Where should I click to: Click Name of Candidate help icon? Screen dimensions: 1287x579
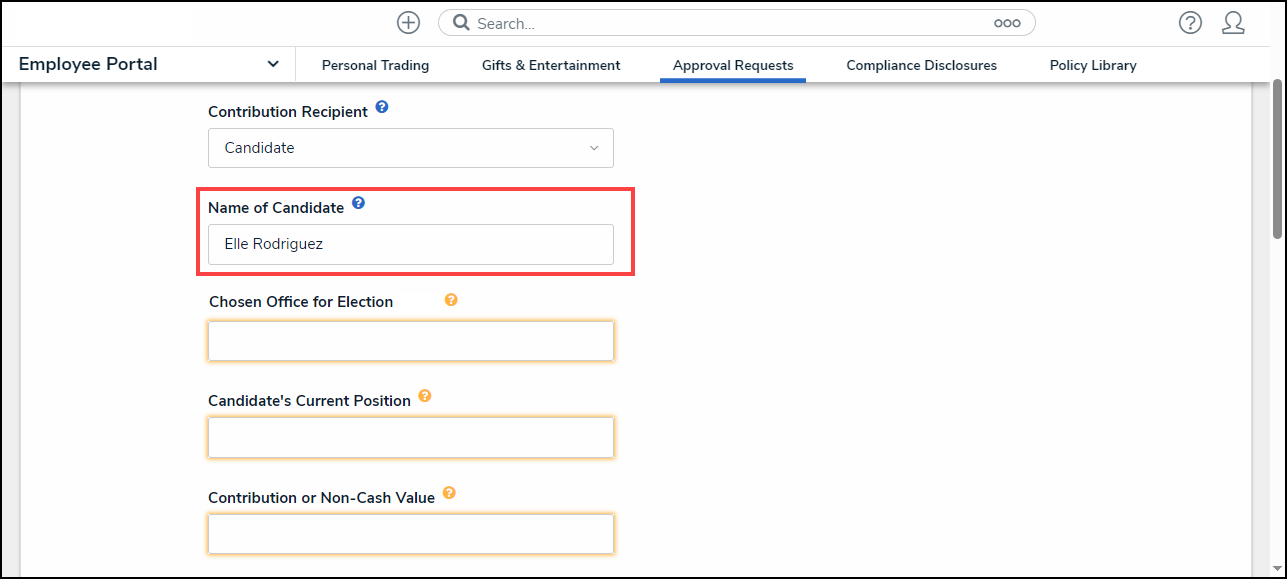[x=358, y=203]
